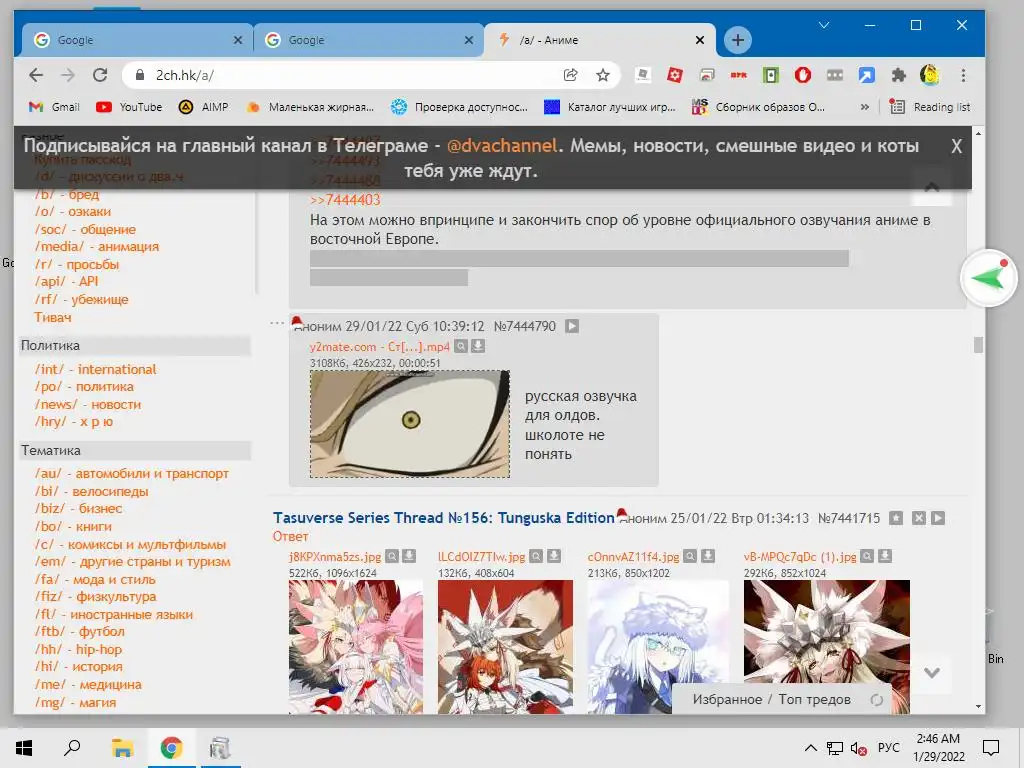Dismiss the Telegram banner with X

[x=956, y=146]
